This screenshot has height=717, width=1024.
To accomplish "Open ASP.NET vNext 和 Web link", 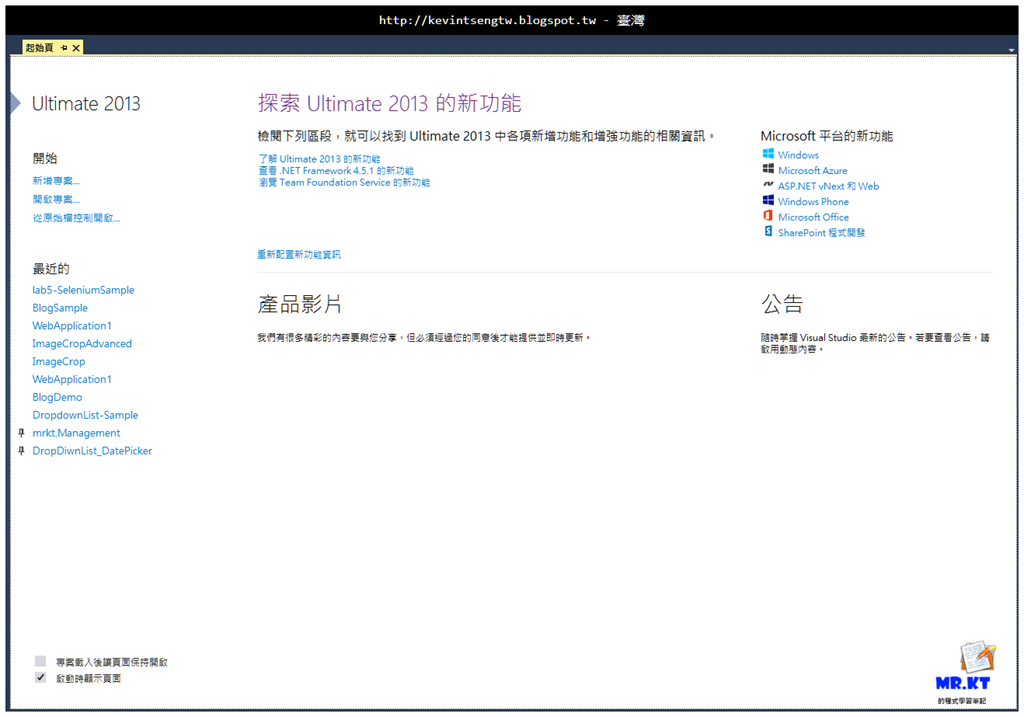I will [828, 186].
